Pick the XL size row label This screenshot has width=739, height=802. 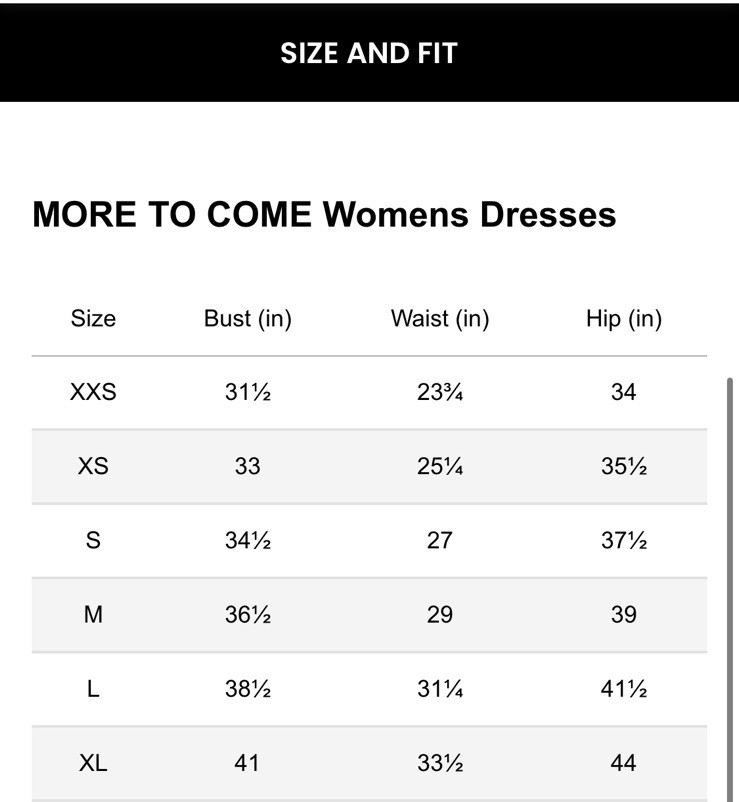pyautogui.click(x=93, y=763)
